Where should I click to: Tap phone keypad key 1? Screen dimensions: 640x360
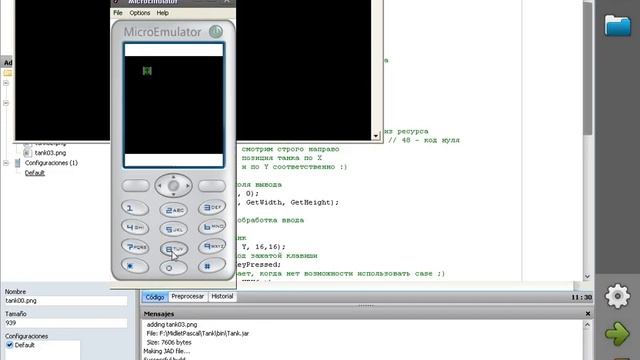click(x=135, y=208)
